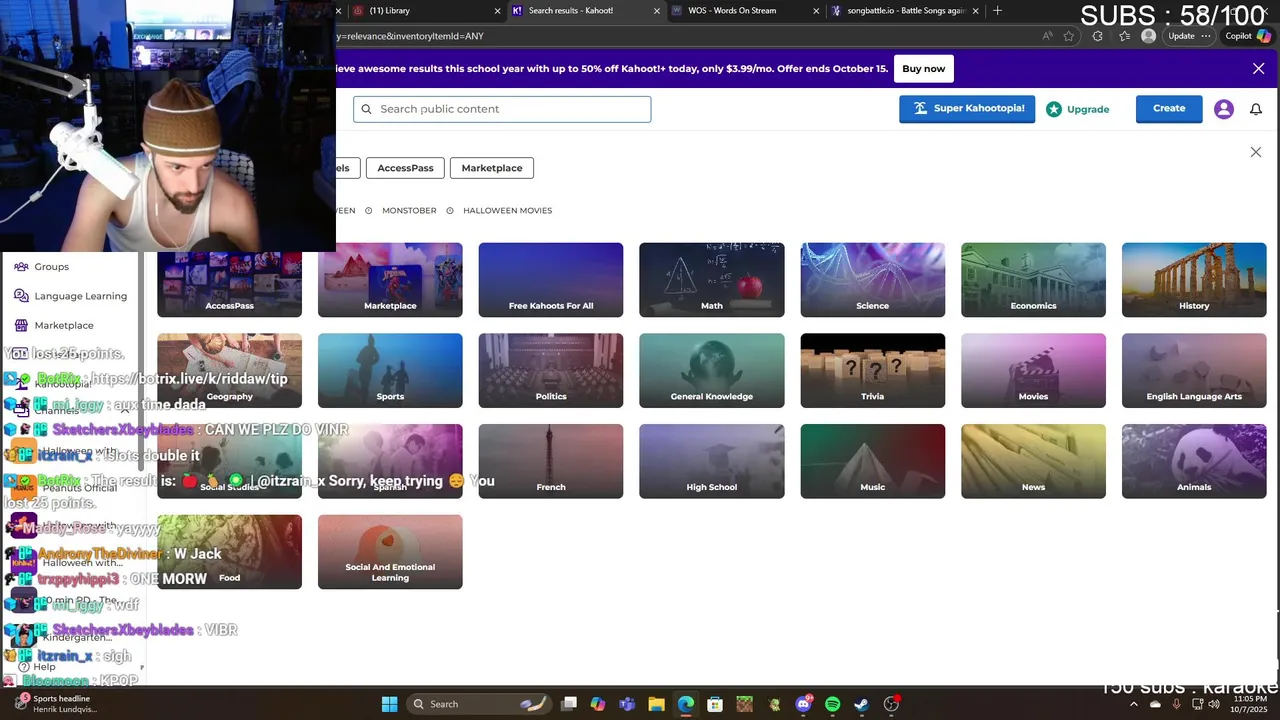The image size is (1280, 720).
Task: Open Microsoft Teams from the taskbar
Action: click(x=627, y=704)
